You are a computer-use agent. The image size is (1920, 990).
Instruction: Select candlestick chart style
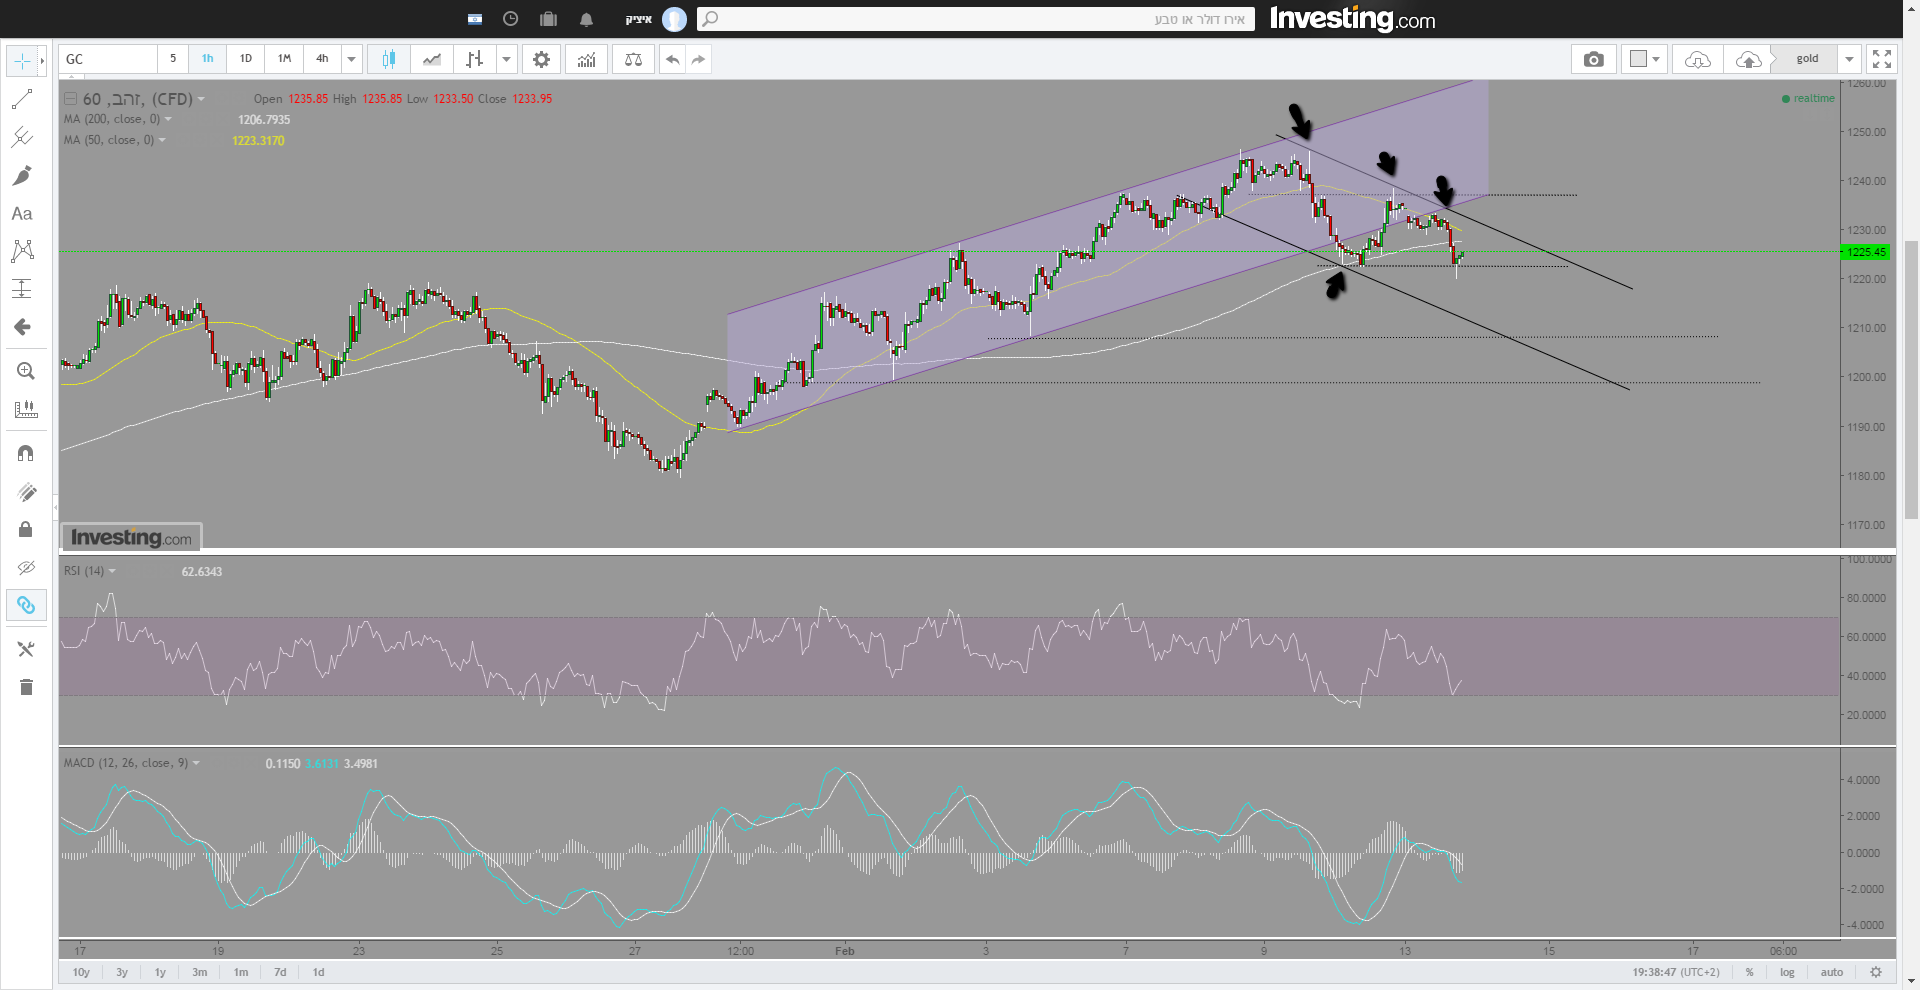click(x=389, y=59)
